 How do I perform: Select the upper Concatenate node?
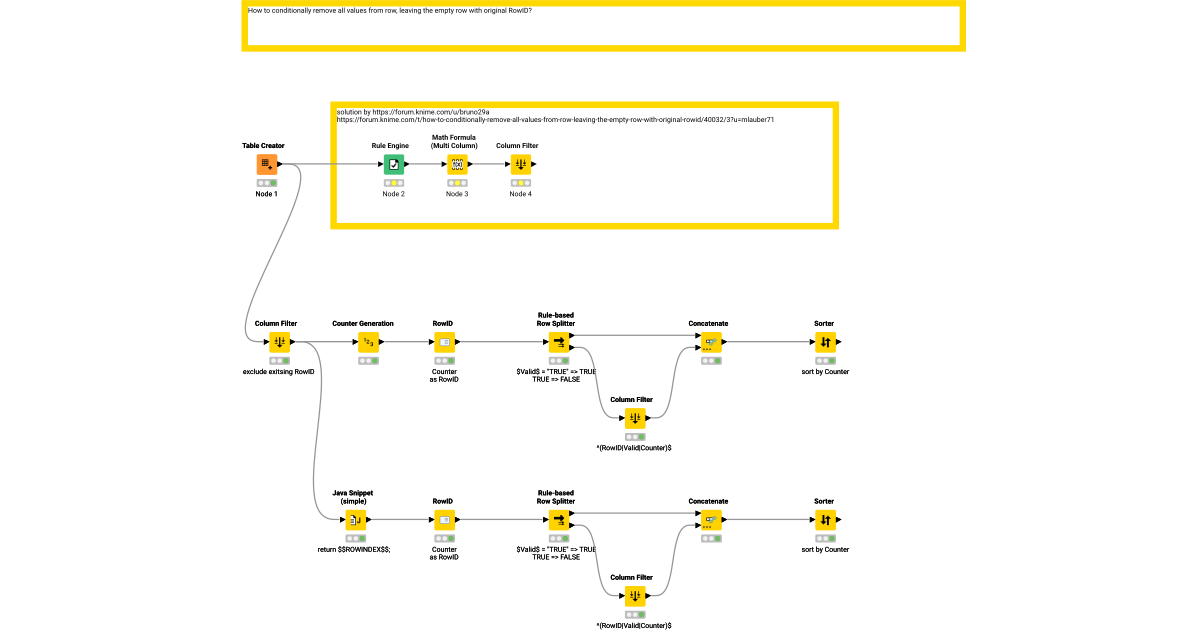[x=710, y=342]
